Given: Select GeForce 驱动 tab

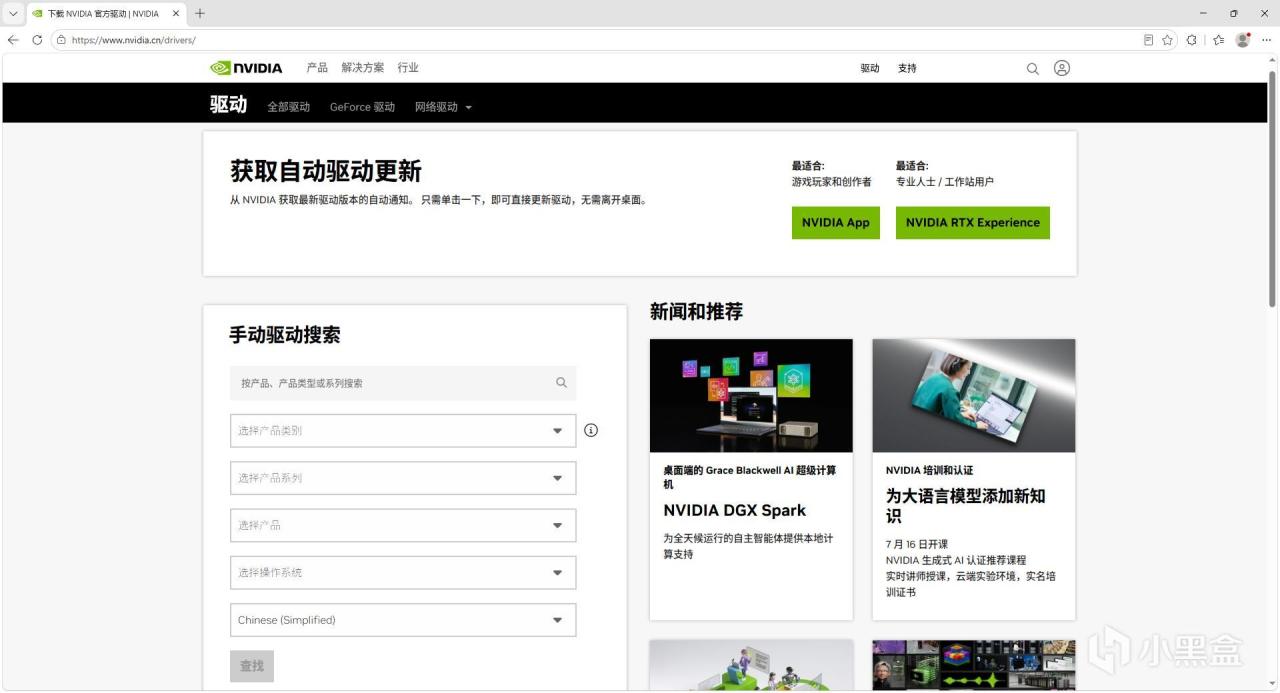Looking at the screenshot, I should pos(362,107).
